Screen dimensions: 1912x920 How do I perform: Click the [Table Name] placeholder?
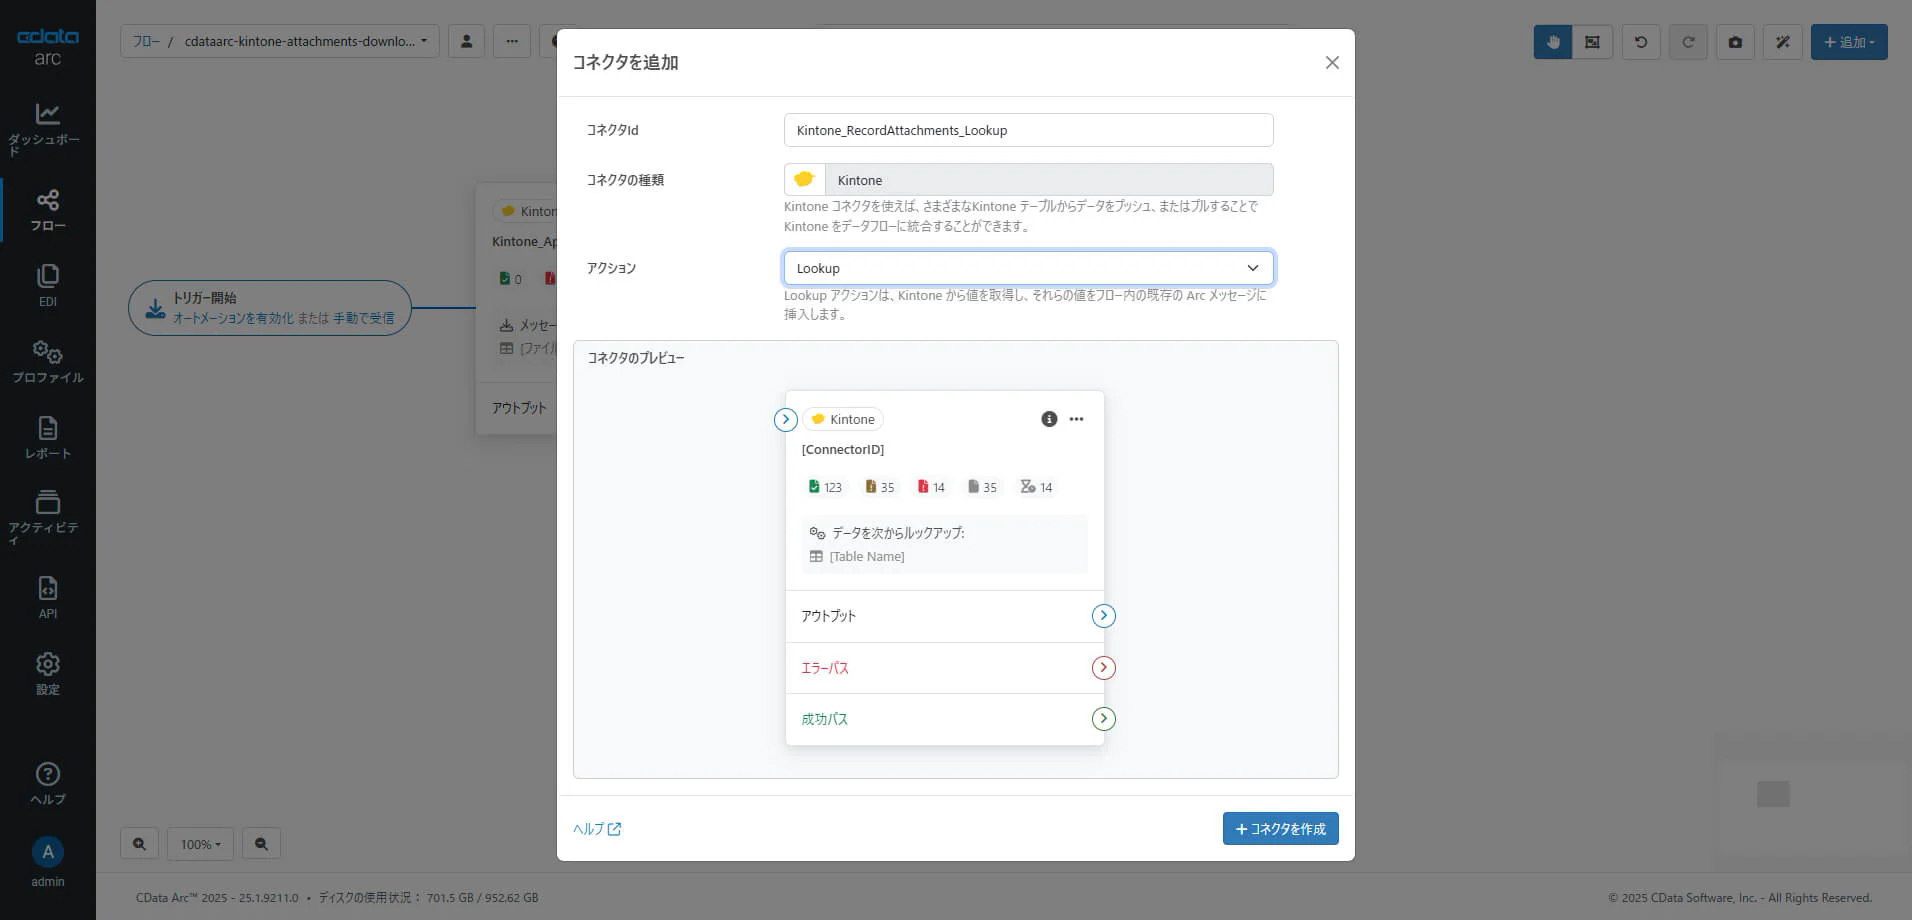coord(867,557)
